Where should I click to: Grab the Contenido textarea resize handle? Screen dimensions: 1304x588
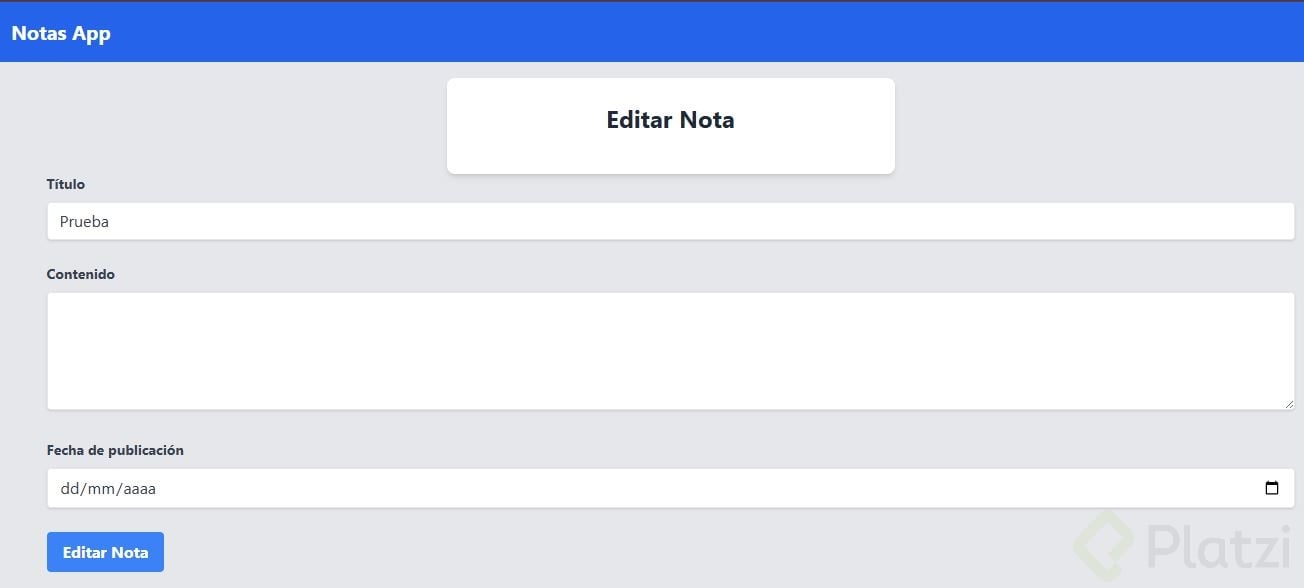tap(1288, 403)
